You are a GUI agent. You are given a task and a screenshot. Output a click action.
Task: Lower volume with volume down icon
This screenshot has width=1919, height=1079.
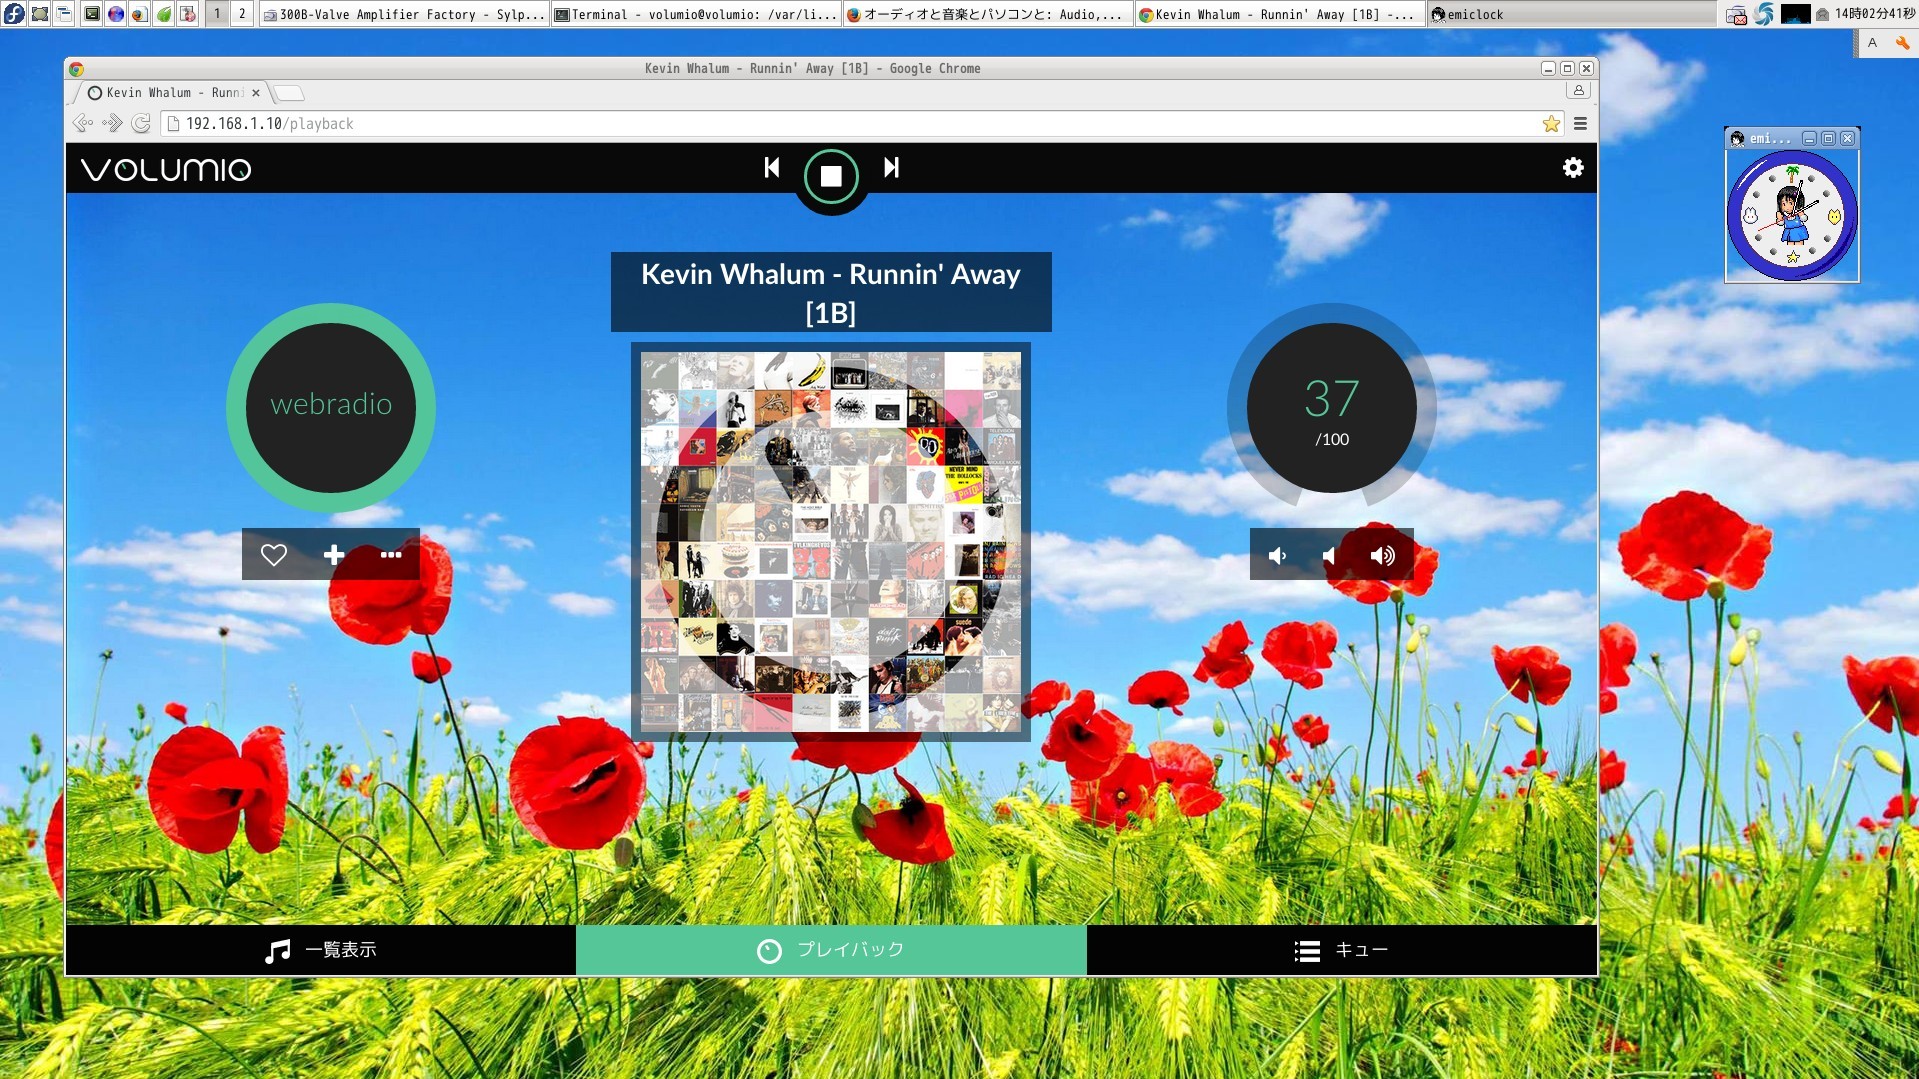click(x=1277, y=556)
